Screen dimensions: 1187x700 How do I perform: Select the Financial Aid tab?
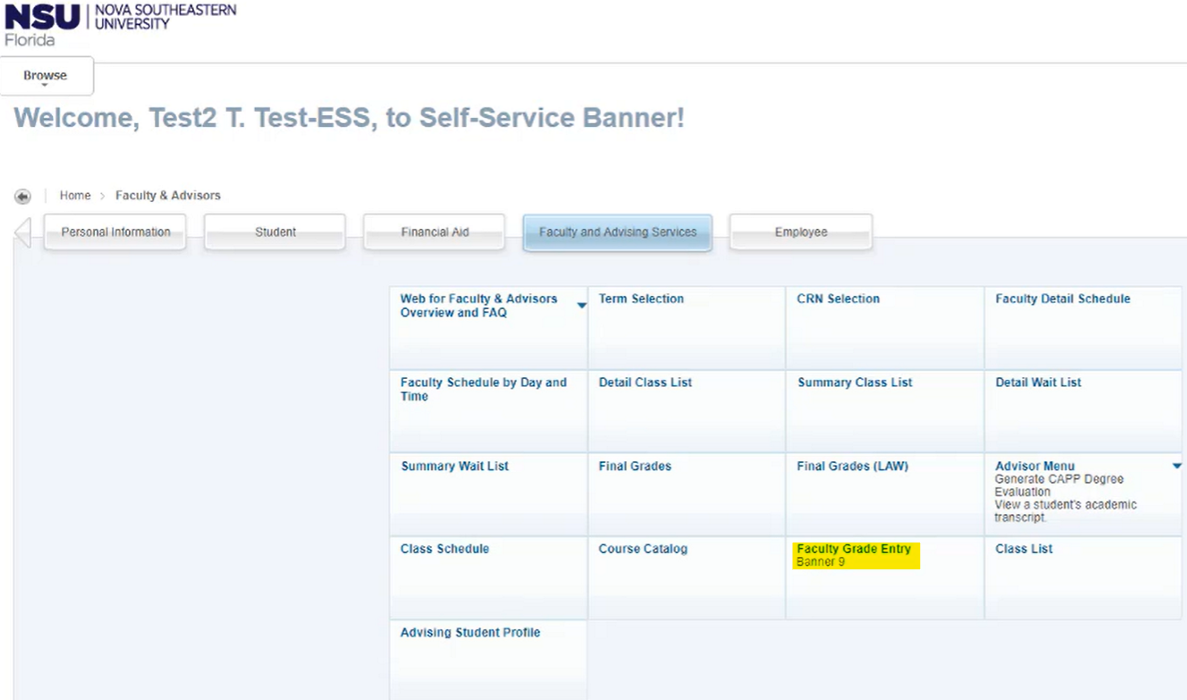point(434,232)
